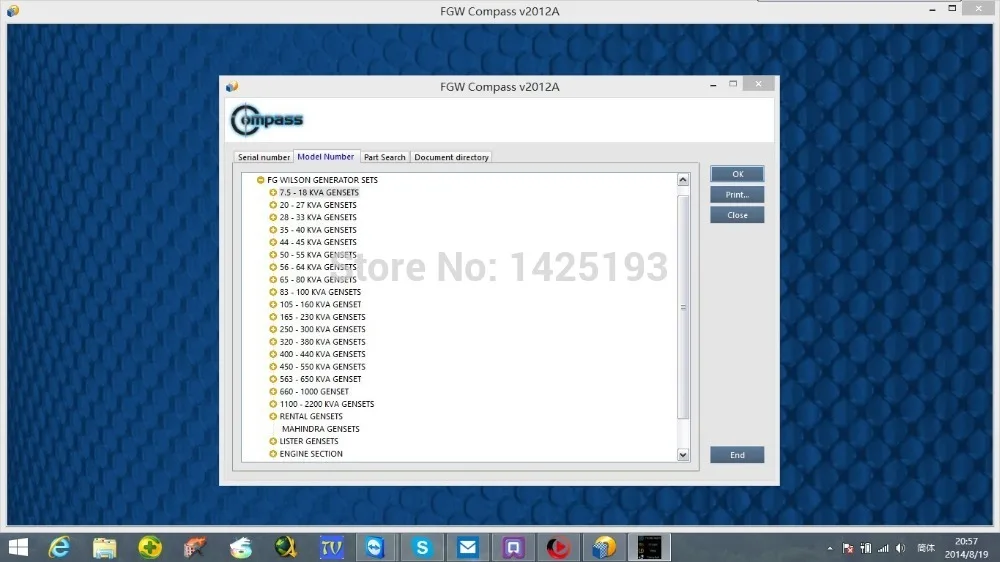Click the volume speaker tray icon
The image size is (1000, 562).
pos(901,548)
